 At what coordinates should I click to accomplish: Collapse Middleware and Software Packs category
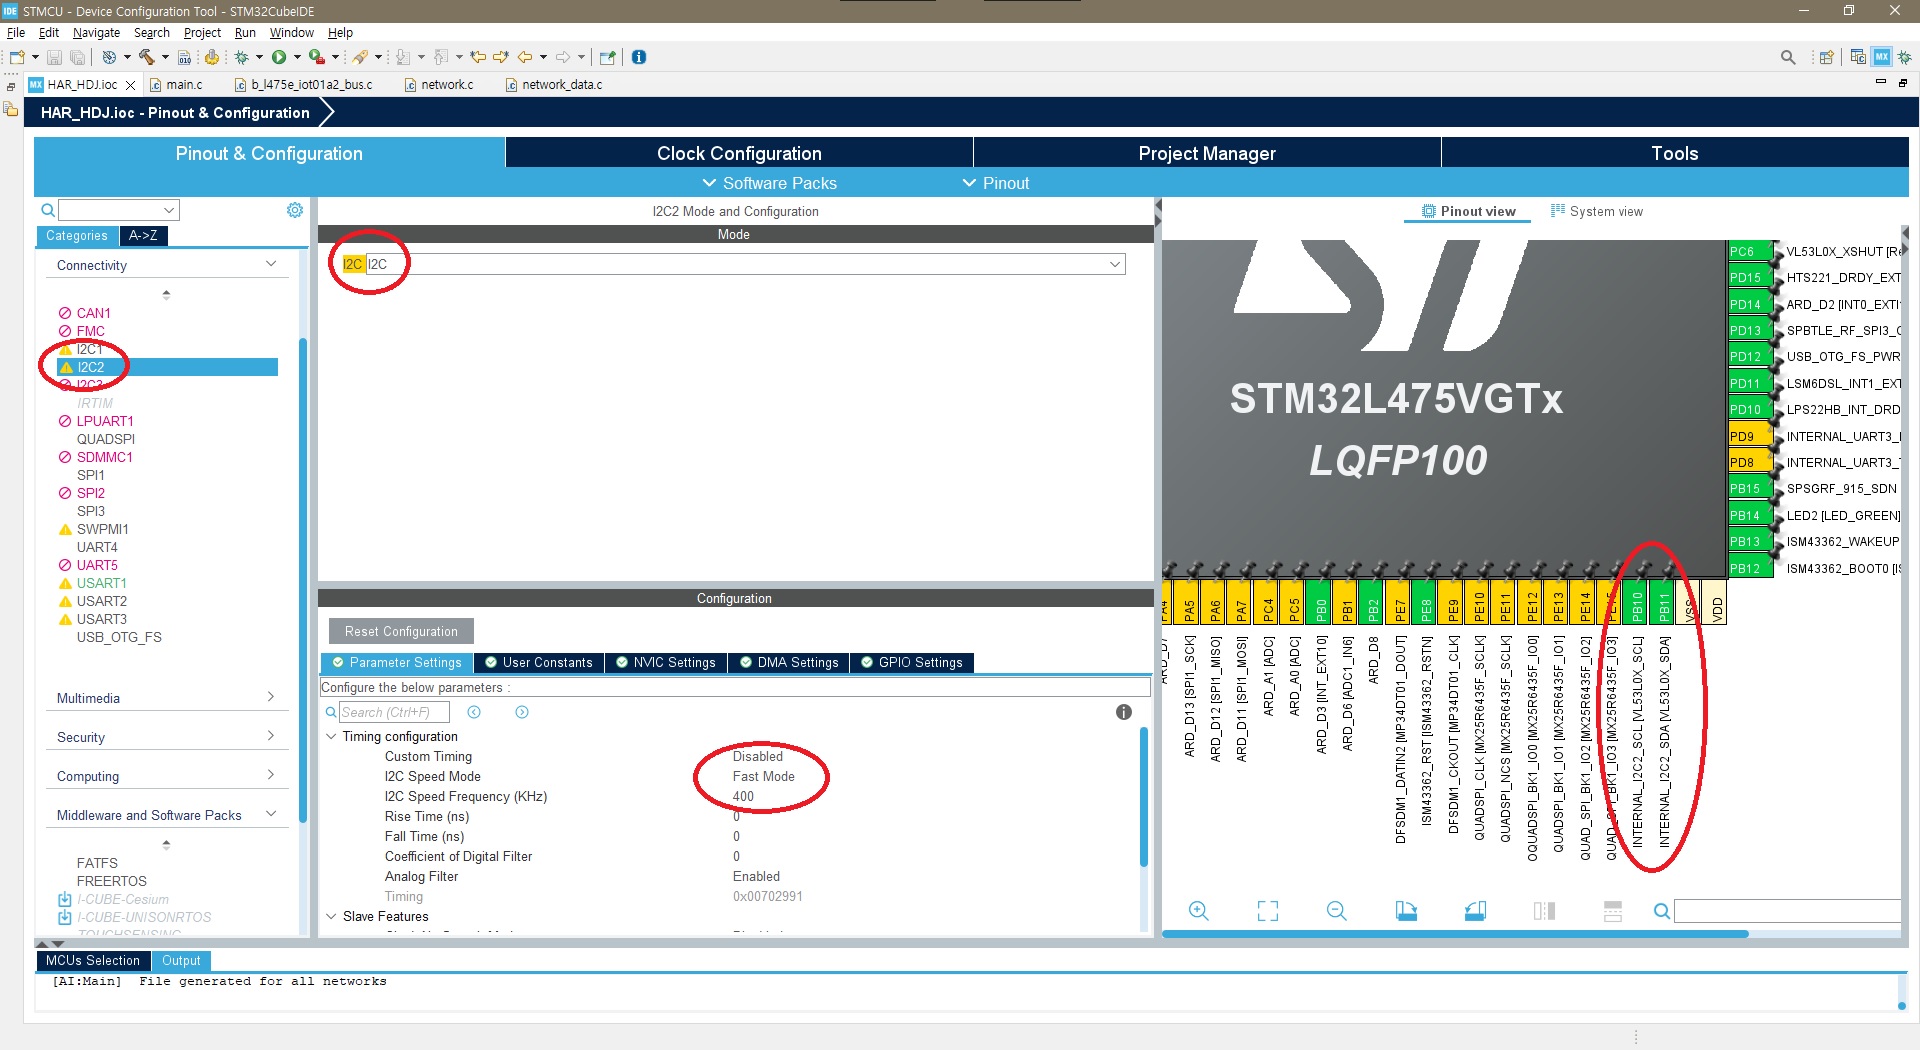(x=271, y=814)
